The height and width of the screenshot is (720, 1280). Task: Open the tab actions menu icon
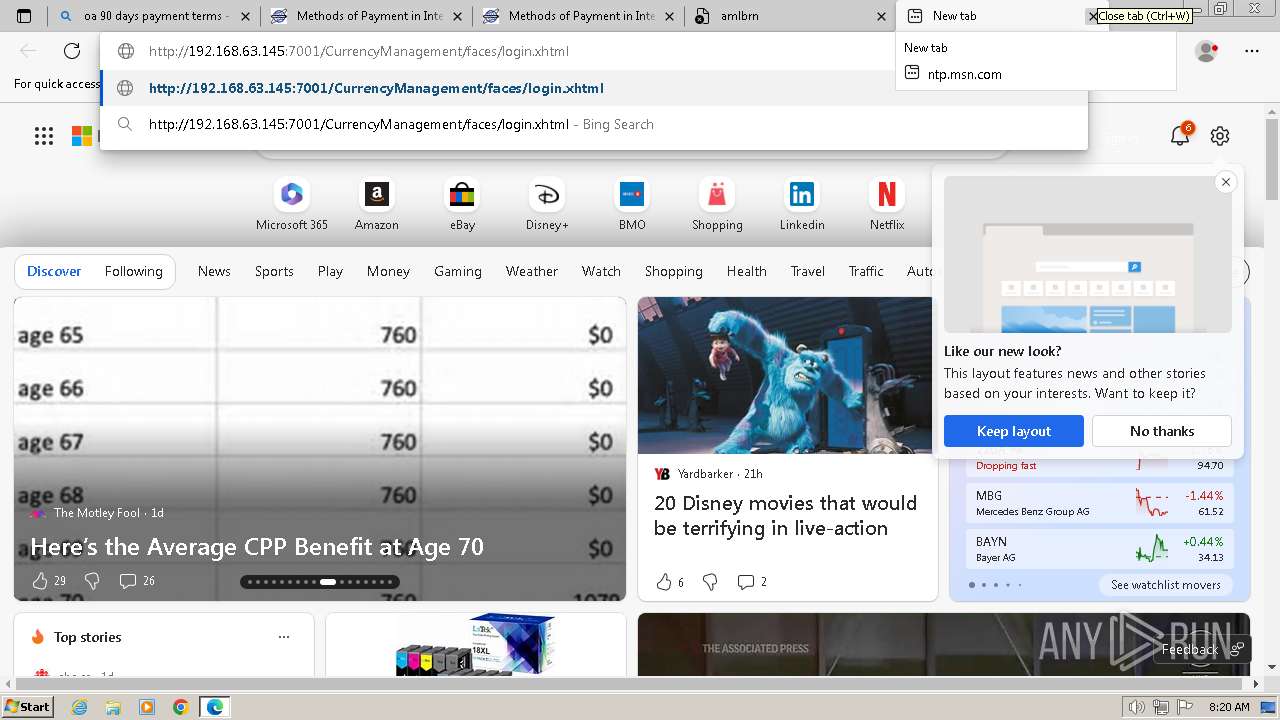point(24,16)
